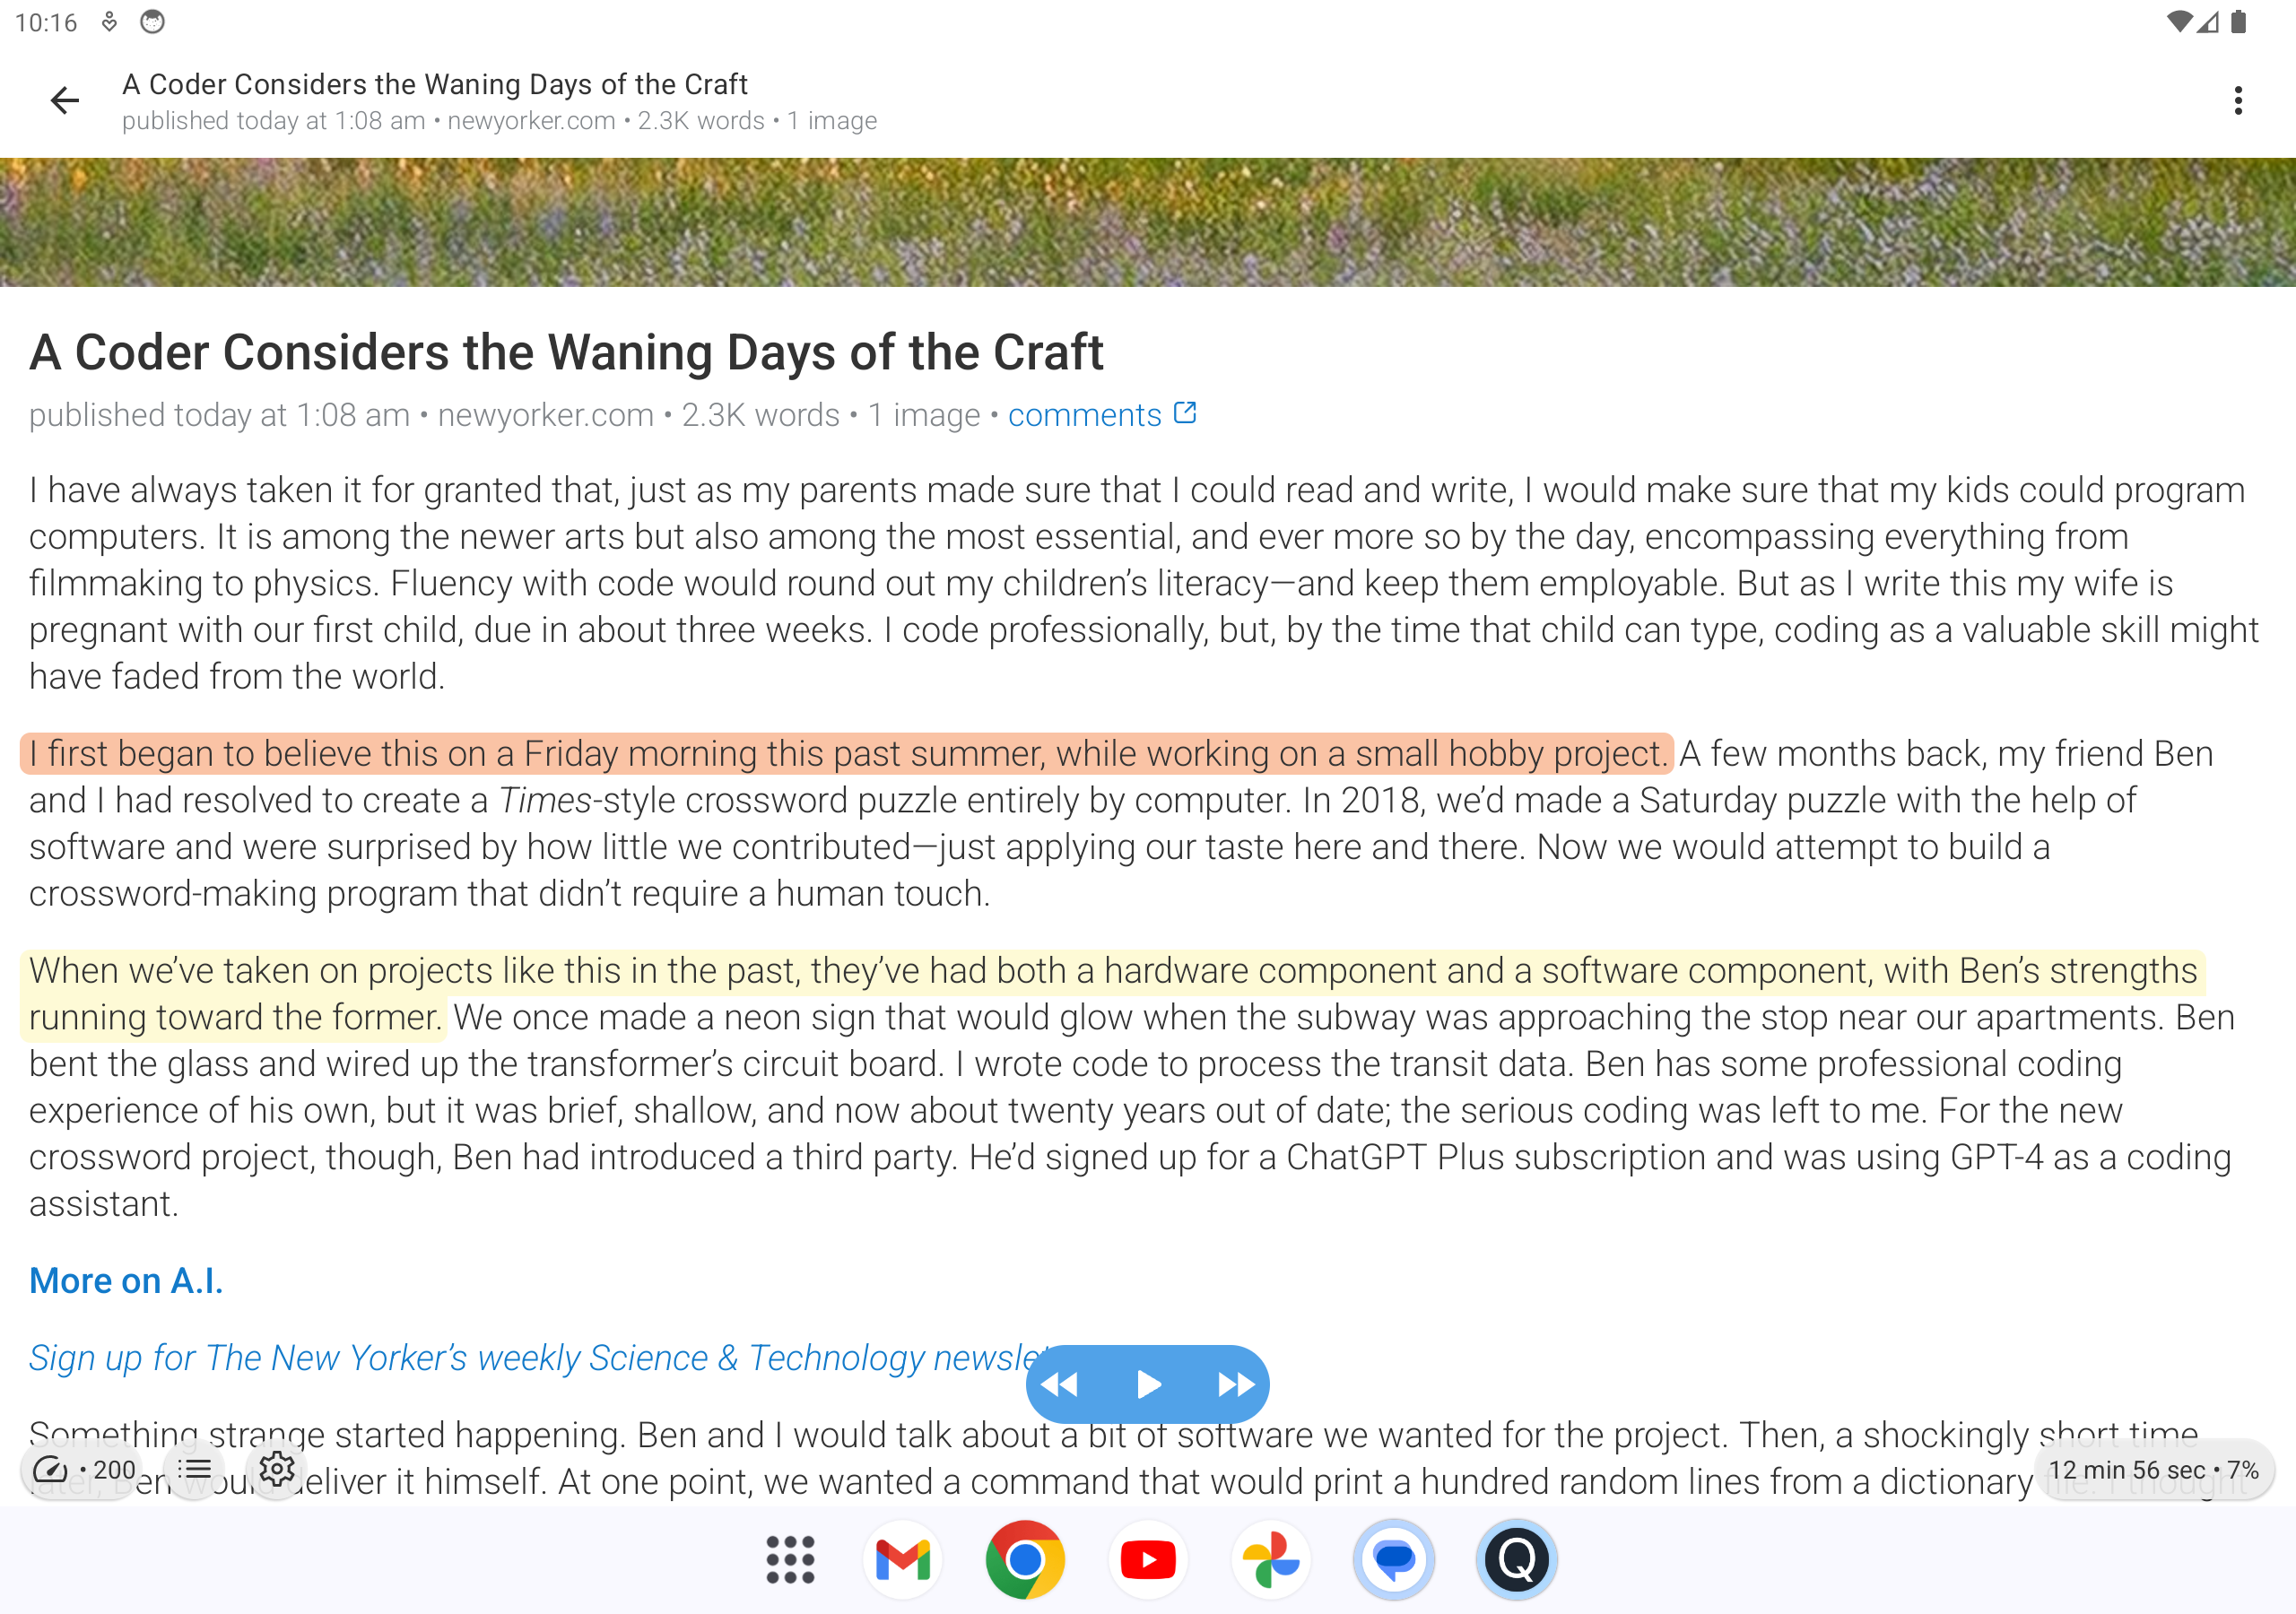
Task: Open the playback speed control showing 200
Action: pos(82,1468)
